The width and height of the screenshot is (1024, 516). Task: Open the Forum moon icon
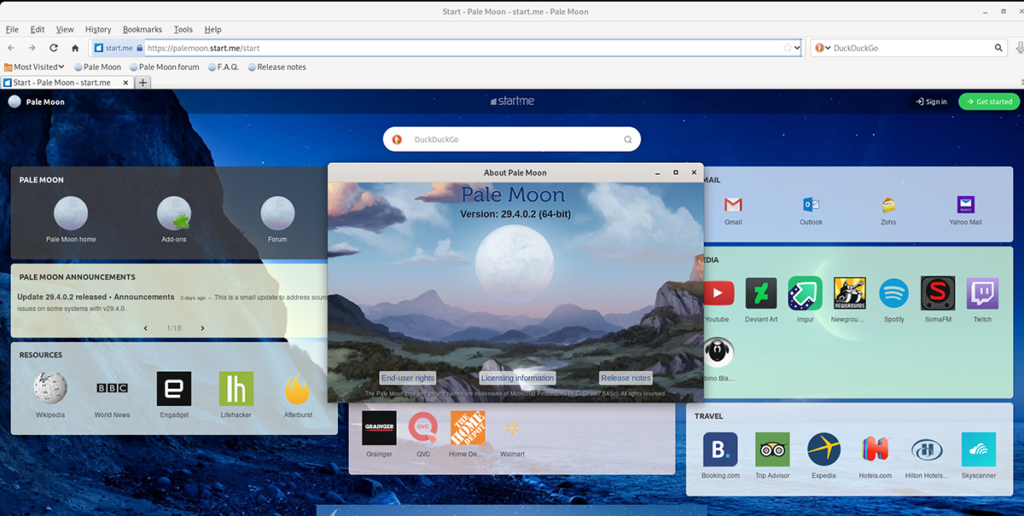point(278,213)
